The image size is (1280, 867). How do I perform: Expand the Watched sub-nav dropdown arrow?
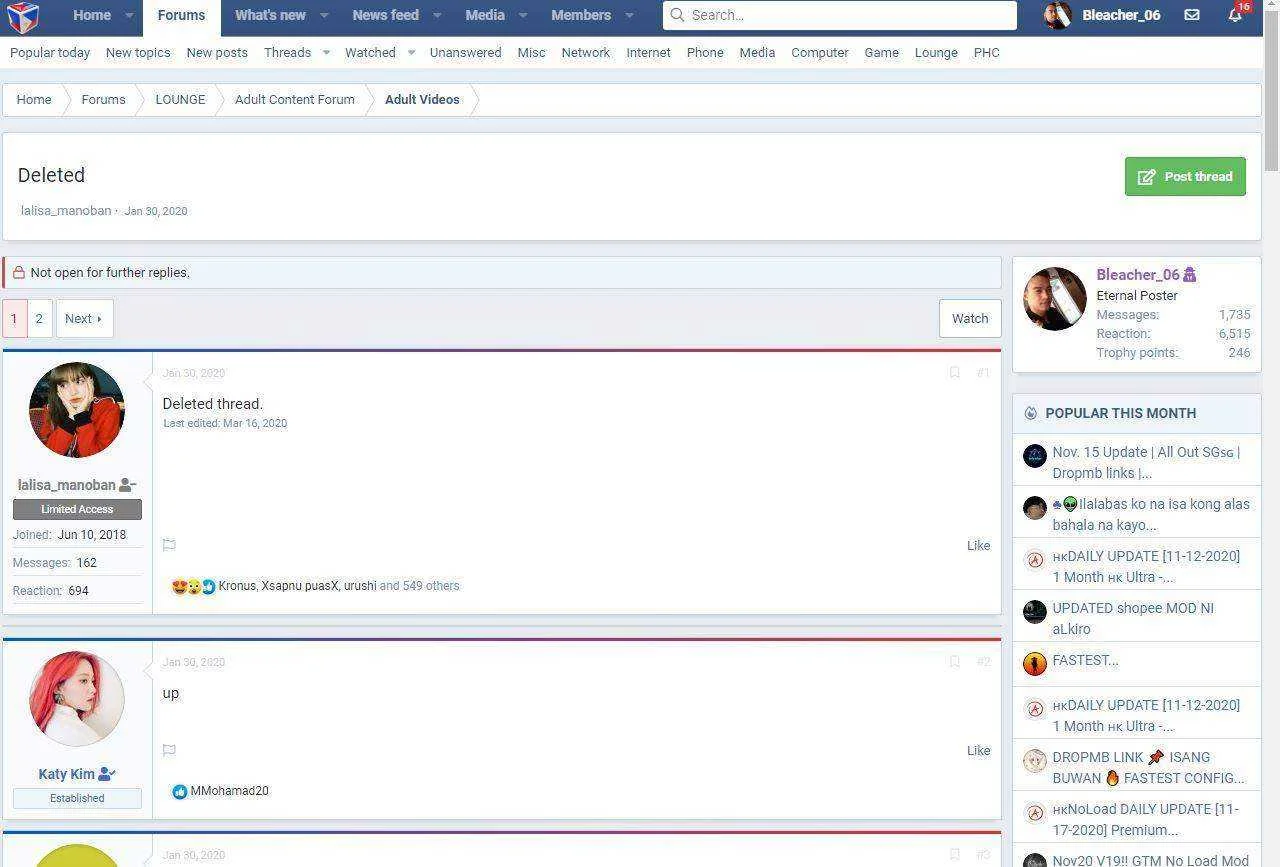pos(411,52)
